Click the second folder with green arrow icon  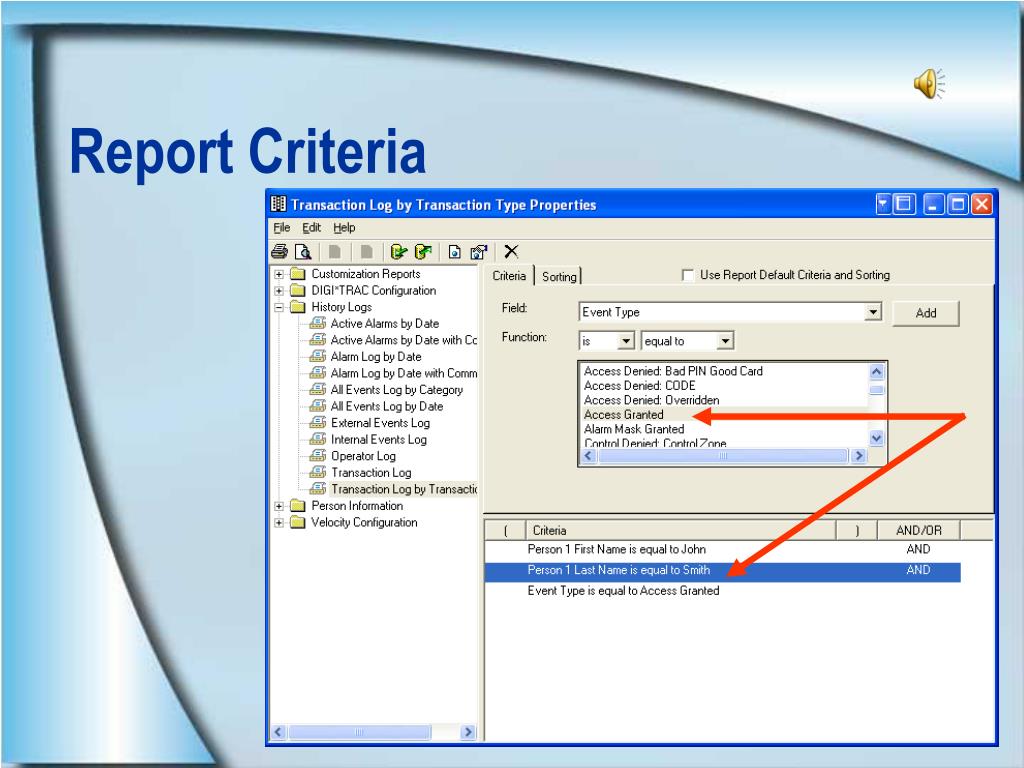pyautogui.click(x=423, y=251)
